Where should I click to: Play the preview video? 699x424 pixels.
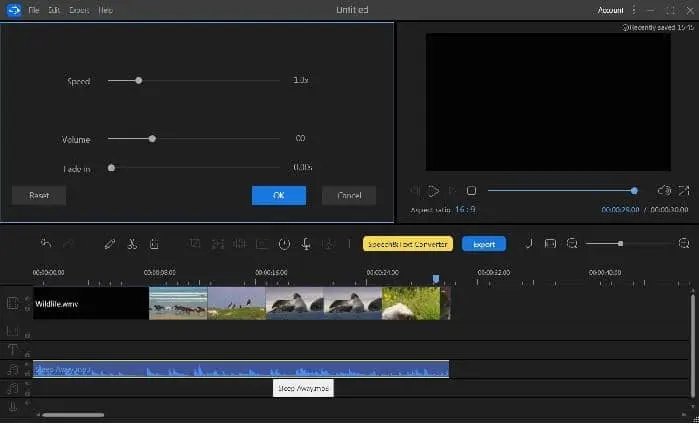[x=433, y=191]
